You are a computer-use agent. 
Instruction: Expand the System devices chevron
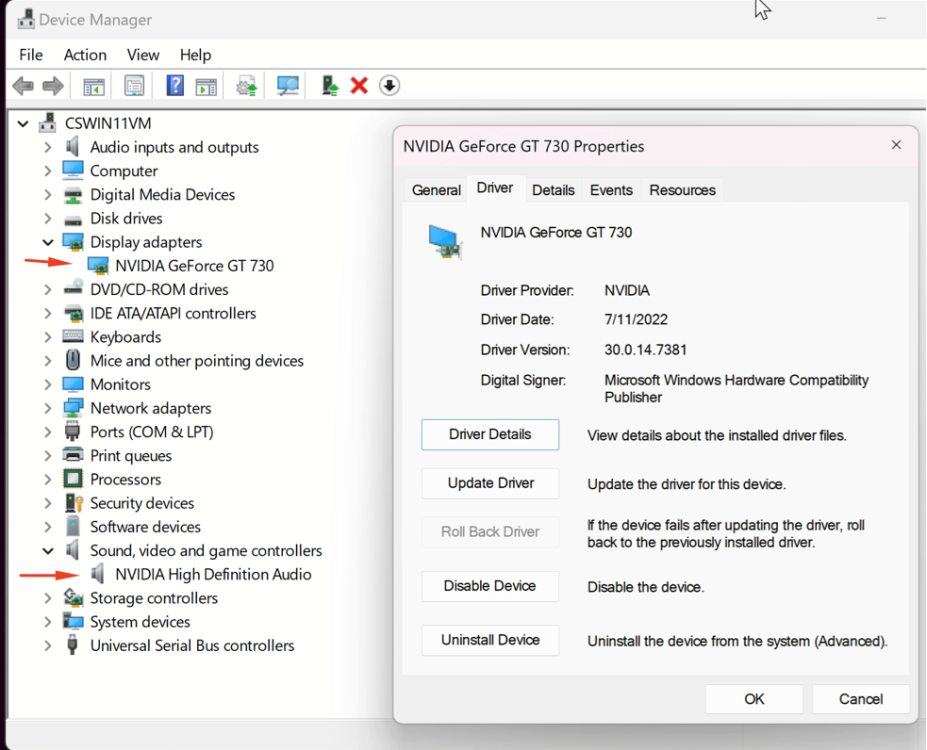point(48,622)
